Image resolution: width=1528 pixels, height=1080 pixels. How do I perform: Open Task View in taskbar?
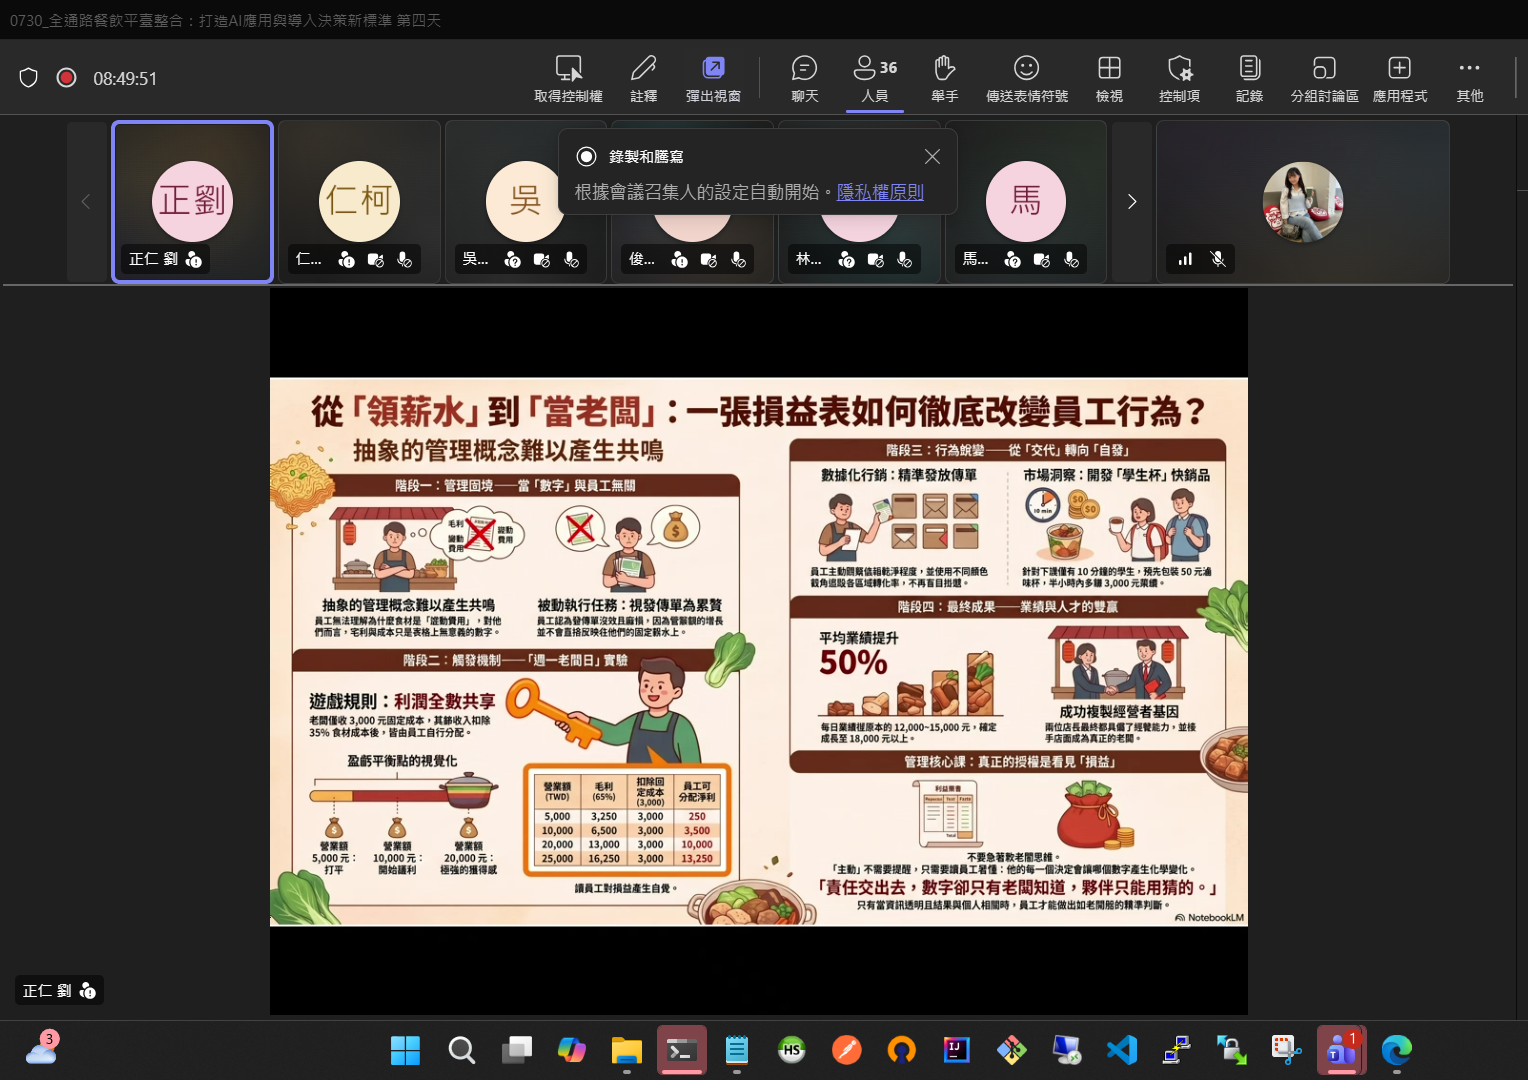(x=516, y=1050)
